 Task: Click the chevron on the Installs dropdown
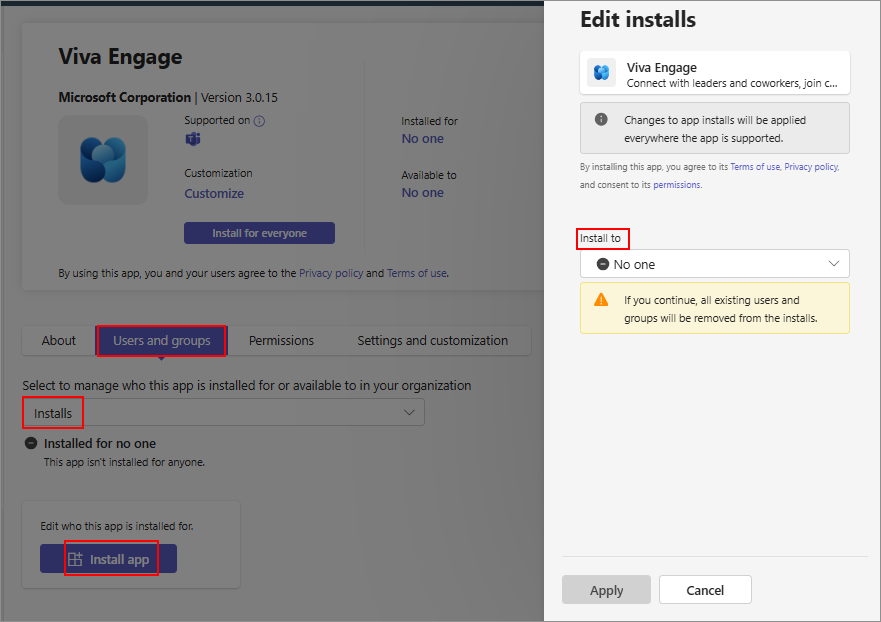409,412
